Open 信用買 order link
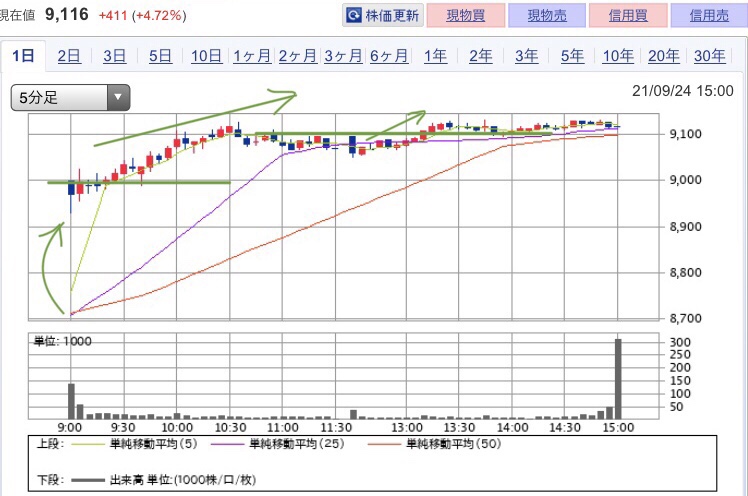This screenshot has width=748, height=496. tap(628, 16)
